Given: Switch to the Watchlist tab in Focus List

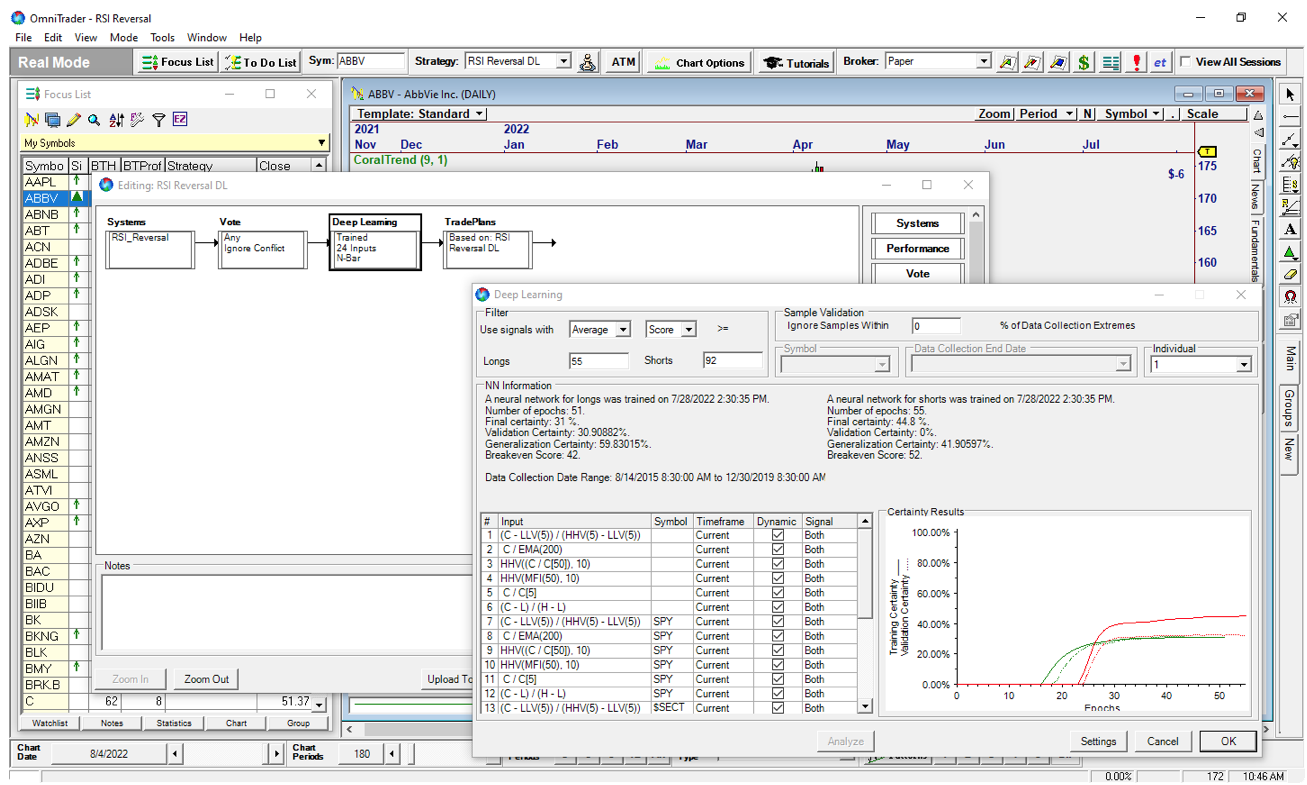Looking at the screenshot, I should pyautogui.click(x=50, y=723).
